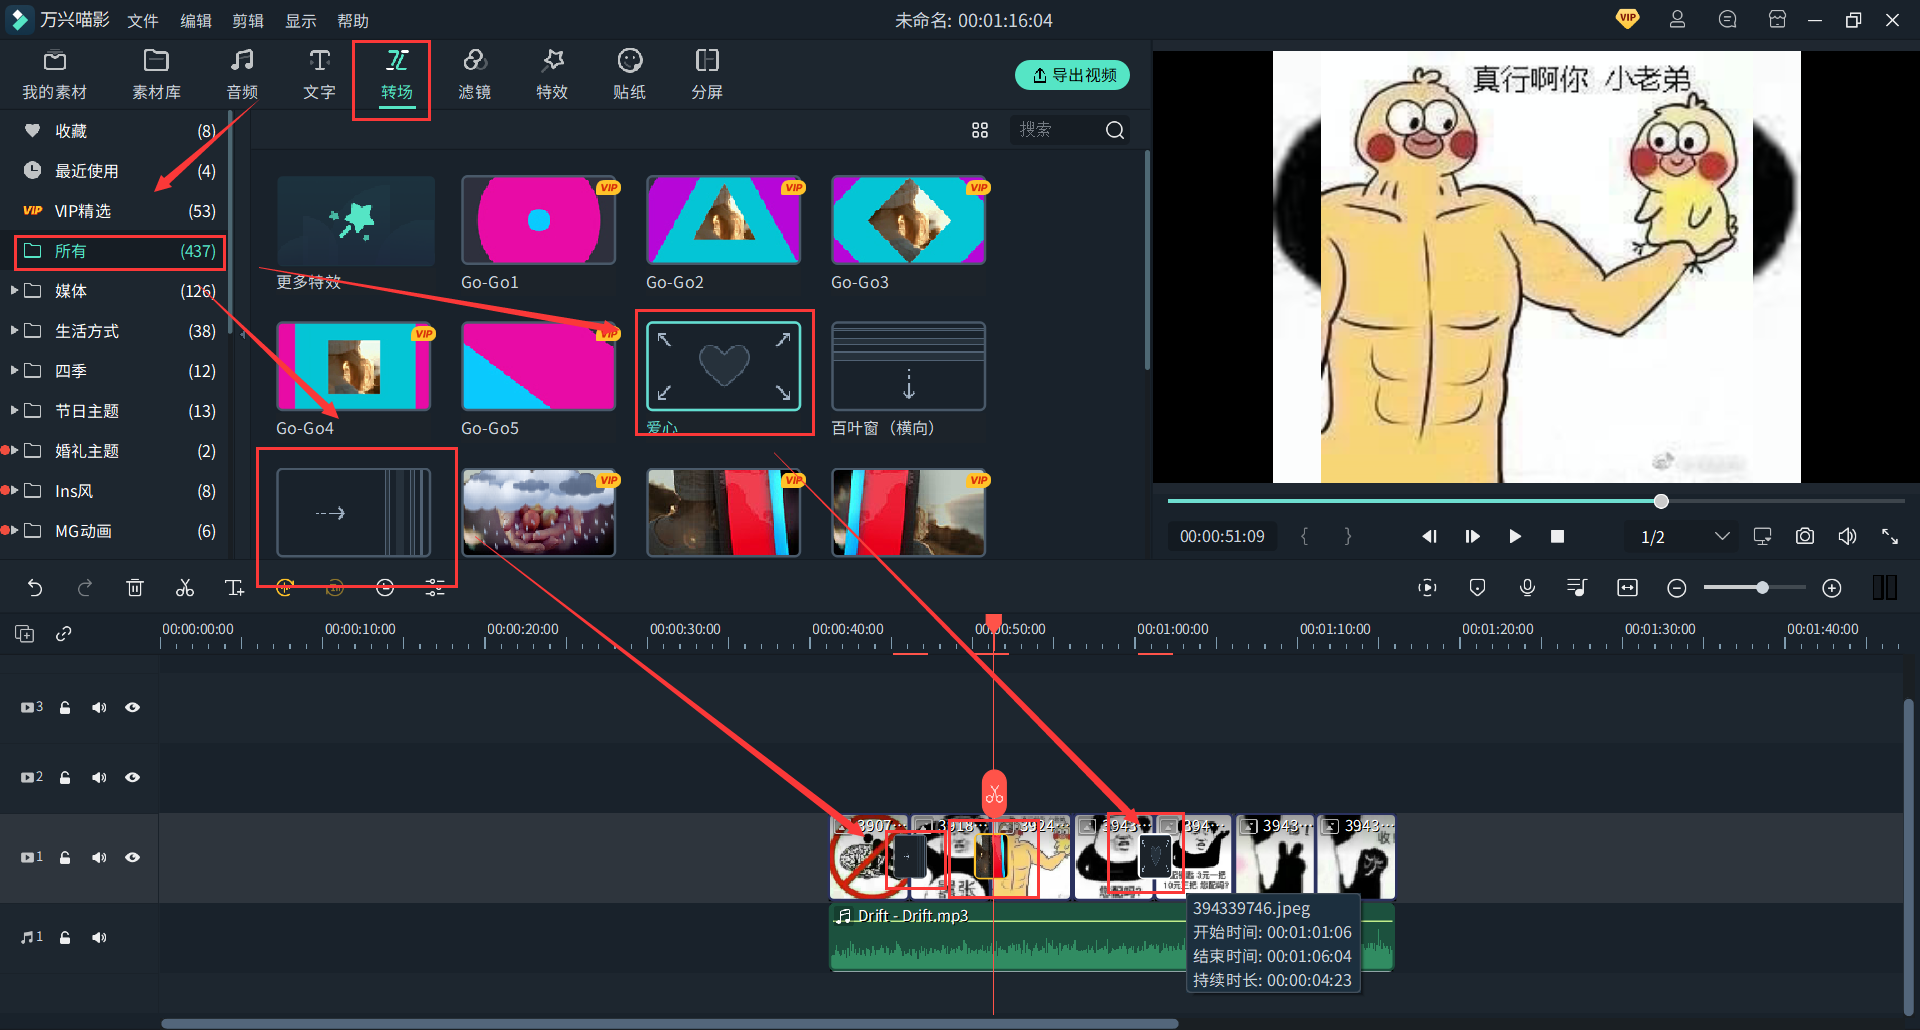Open the audio mixer icon

click(x=1577, y=588)
